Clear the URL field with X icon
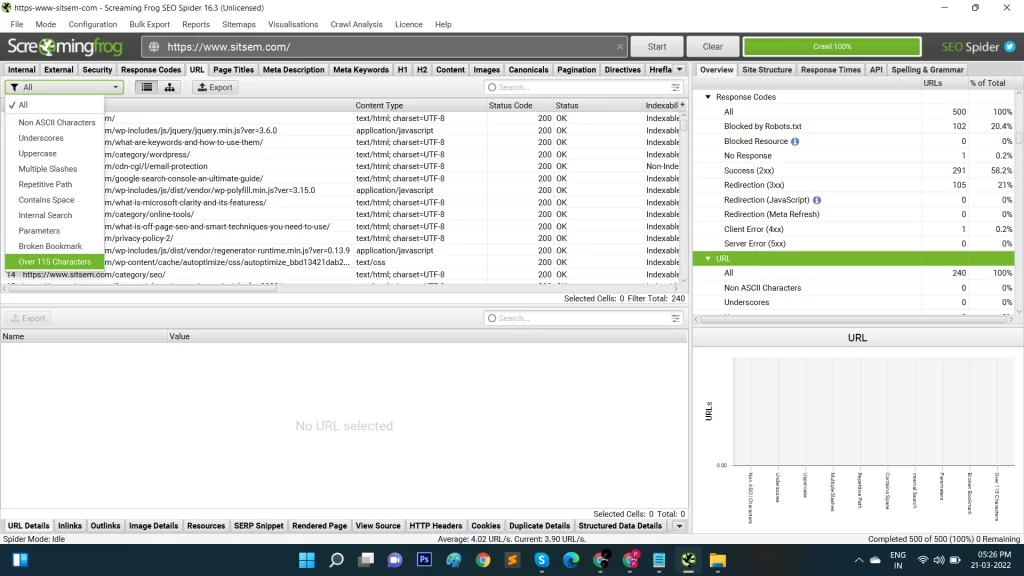 click(x=620, y=47)
